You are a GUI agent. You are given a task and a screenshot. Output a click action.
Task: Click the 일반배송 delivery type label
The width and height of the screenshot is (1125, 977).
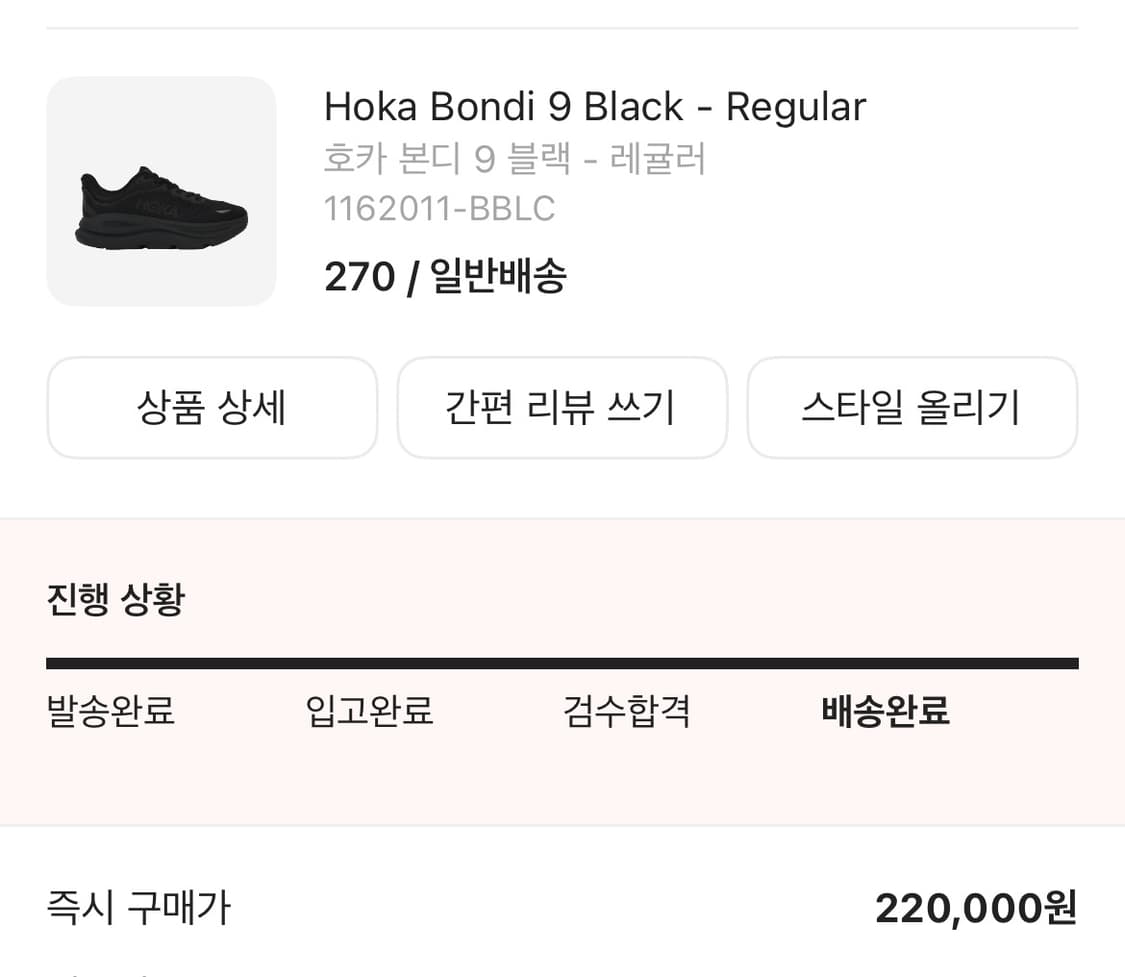tap(498, 276)
